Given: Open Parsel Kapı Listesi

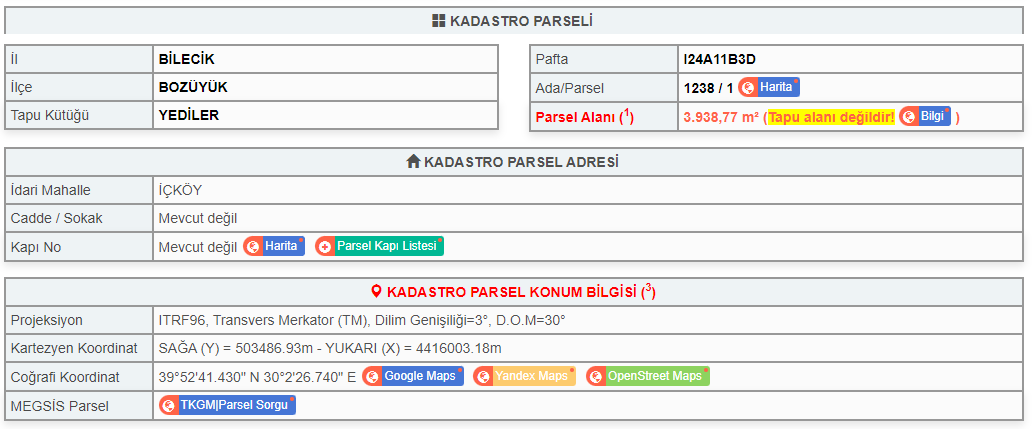Looking at the screenshot, I should (379, 246).
